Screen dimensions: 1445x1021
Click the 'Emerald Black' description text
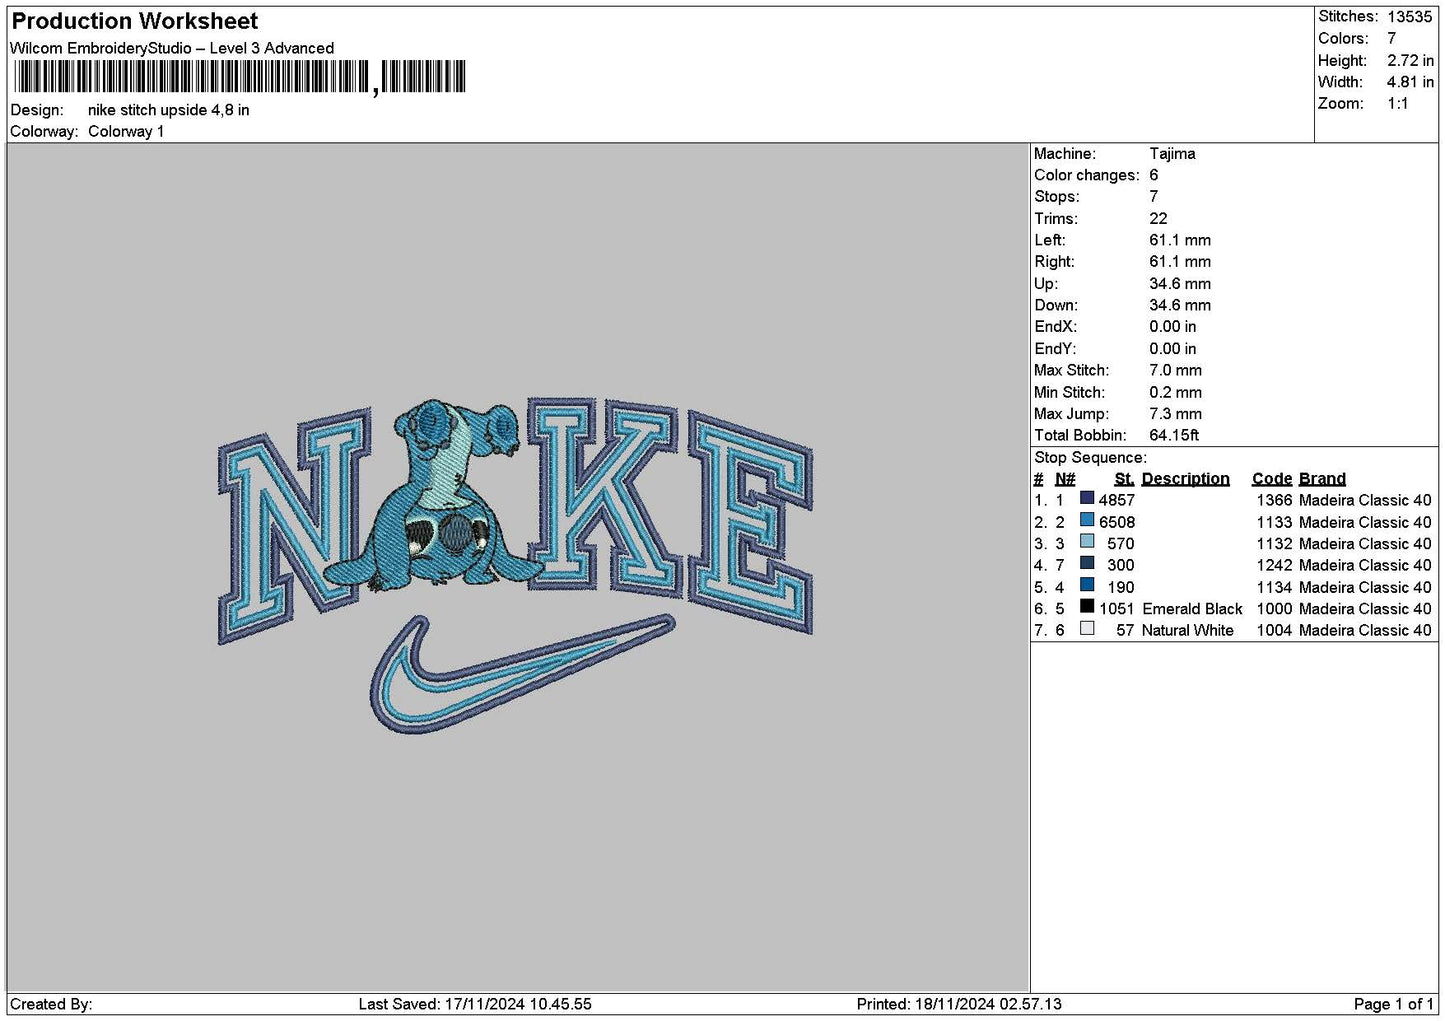click(x=1192, y=609)
